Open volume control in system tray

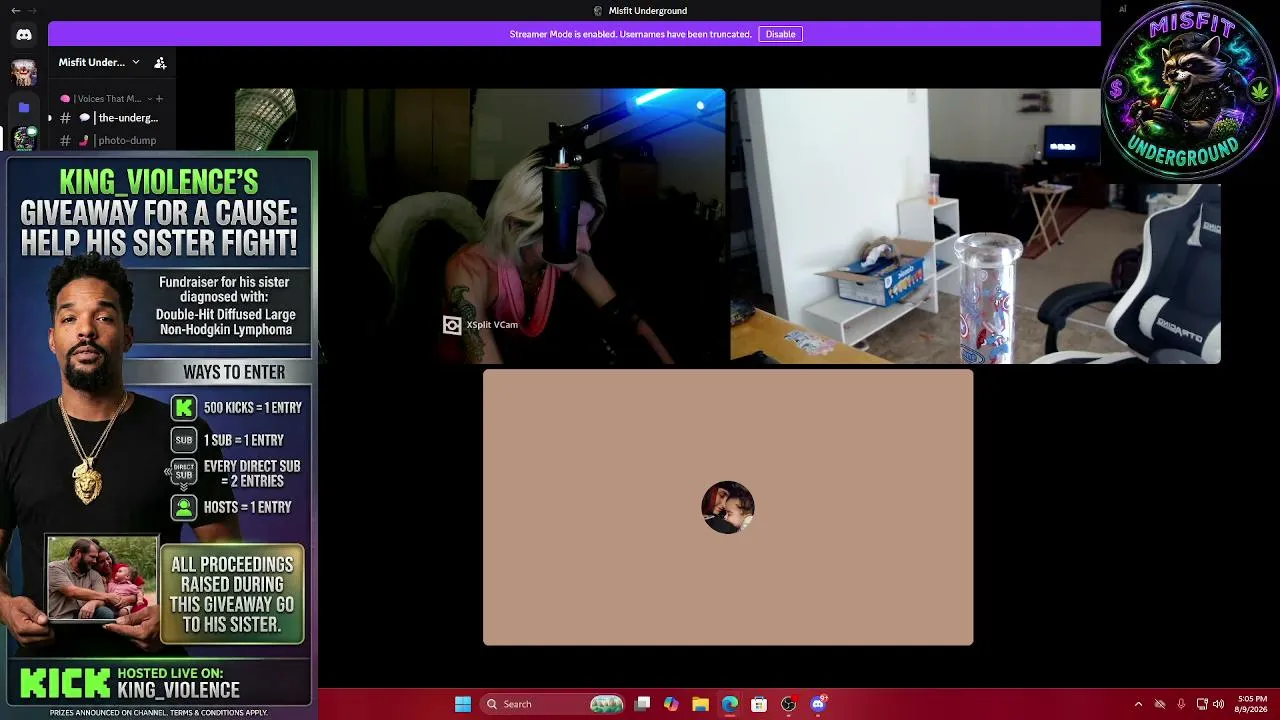pyautogui.click(x=1218, y=704)
